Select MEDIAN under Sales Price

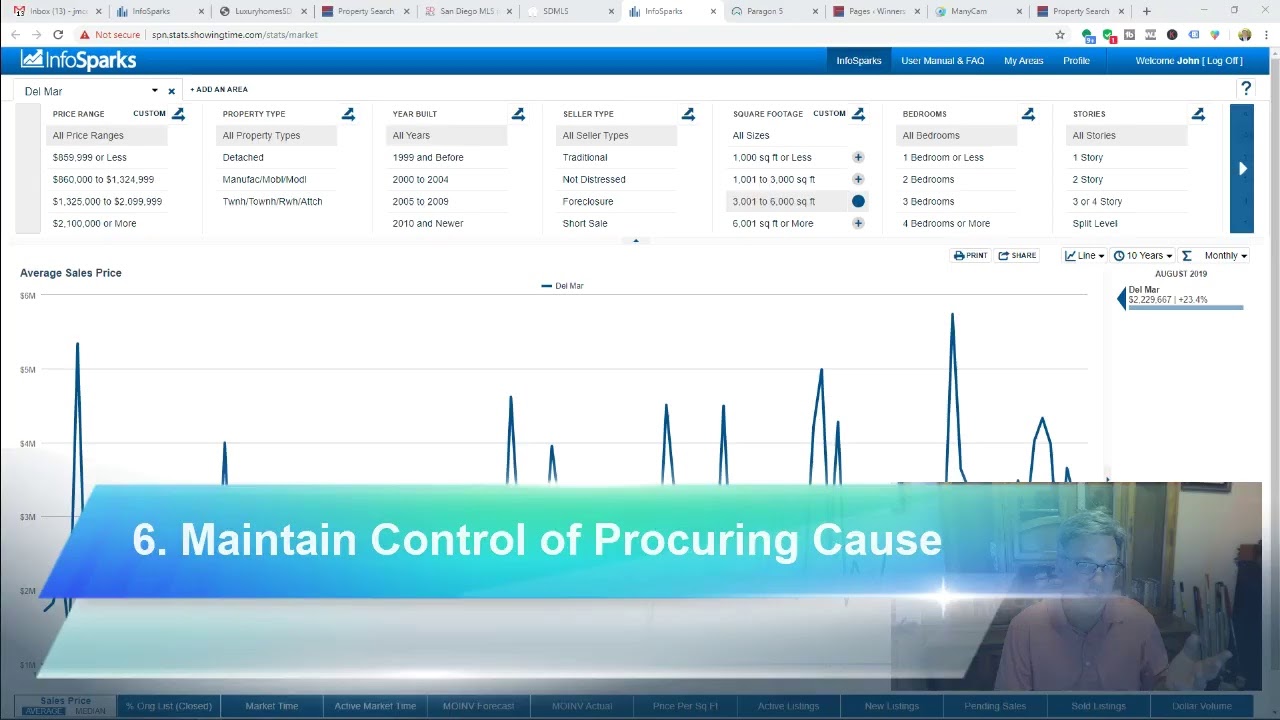tap(90, 711)
